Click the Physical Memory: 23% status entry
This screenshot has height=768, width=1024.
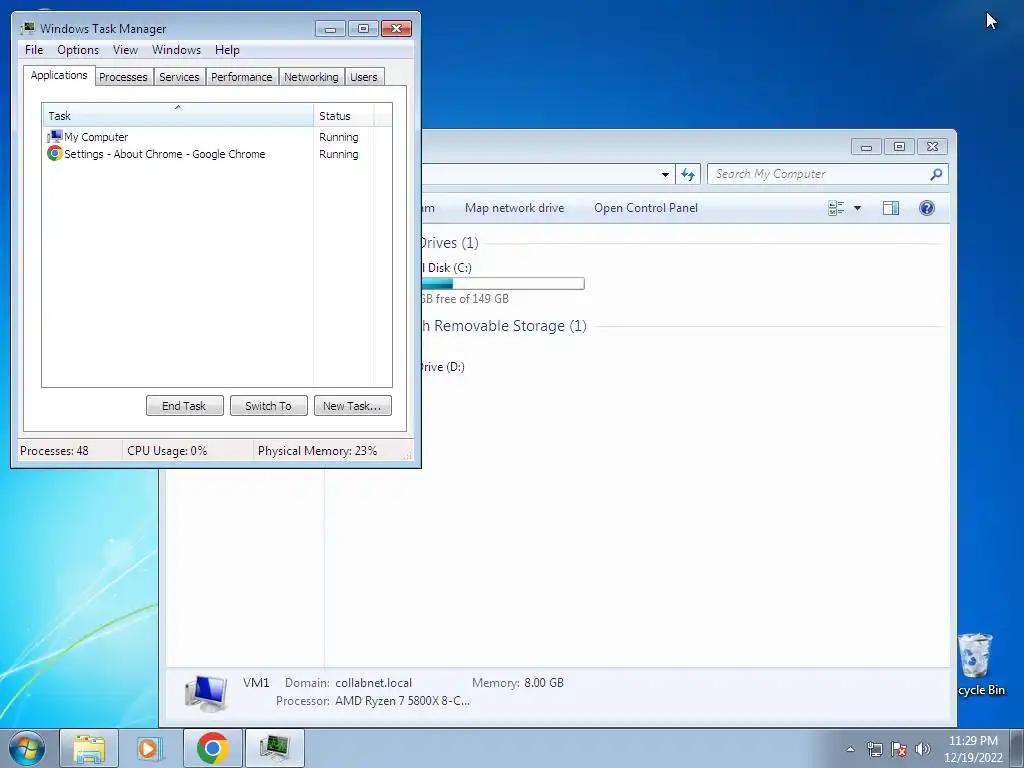pyautogui.click(x=317, y=451)
